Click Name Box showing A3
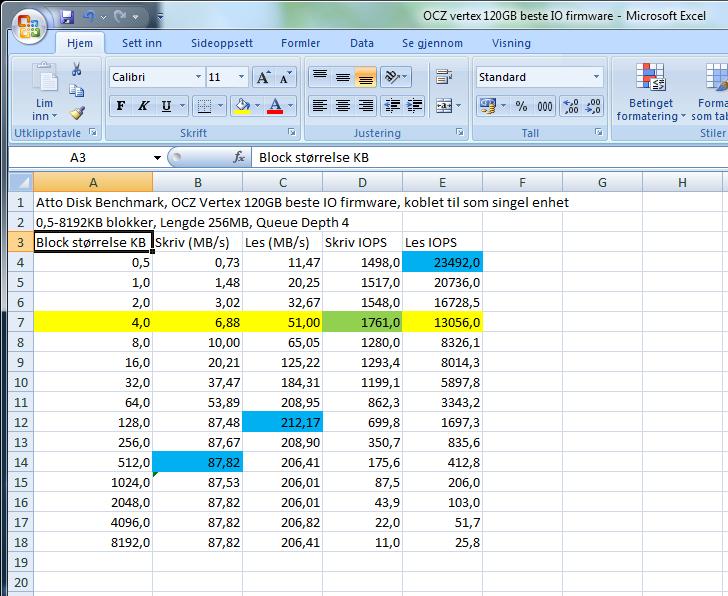 click(79, 158)
